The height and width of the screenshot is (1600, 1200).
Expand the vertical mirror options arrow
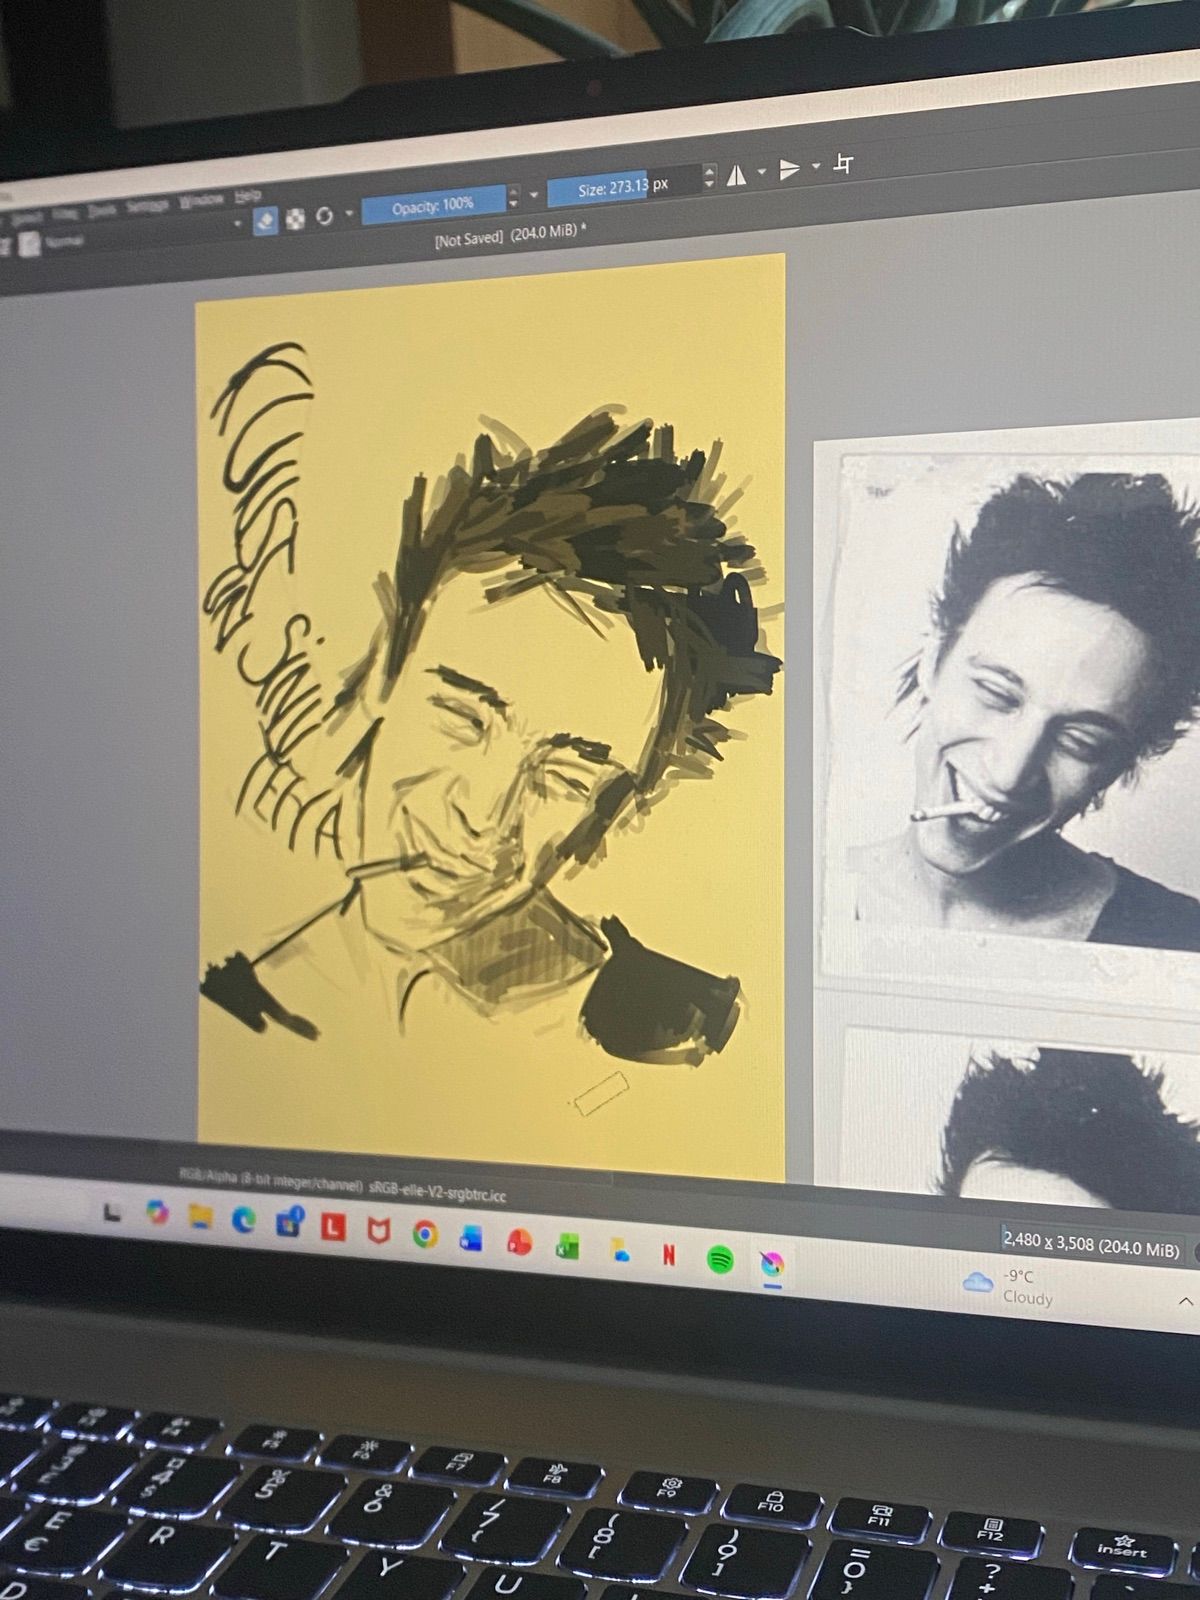click(x=817, y=167)
